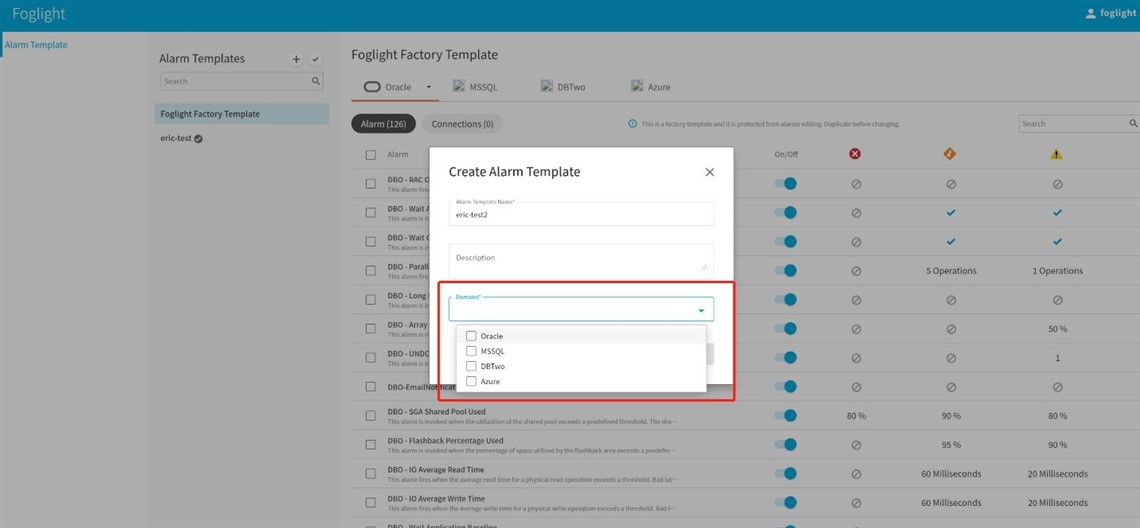Click the yellow warning severity column icon

coord(1056,153)
